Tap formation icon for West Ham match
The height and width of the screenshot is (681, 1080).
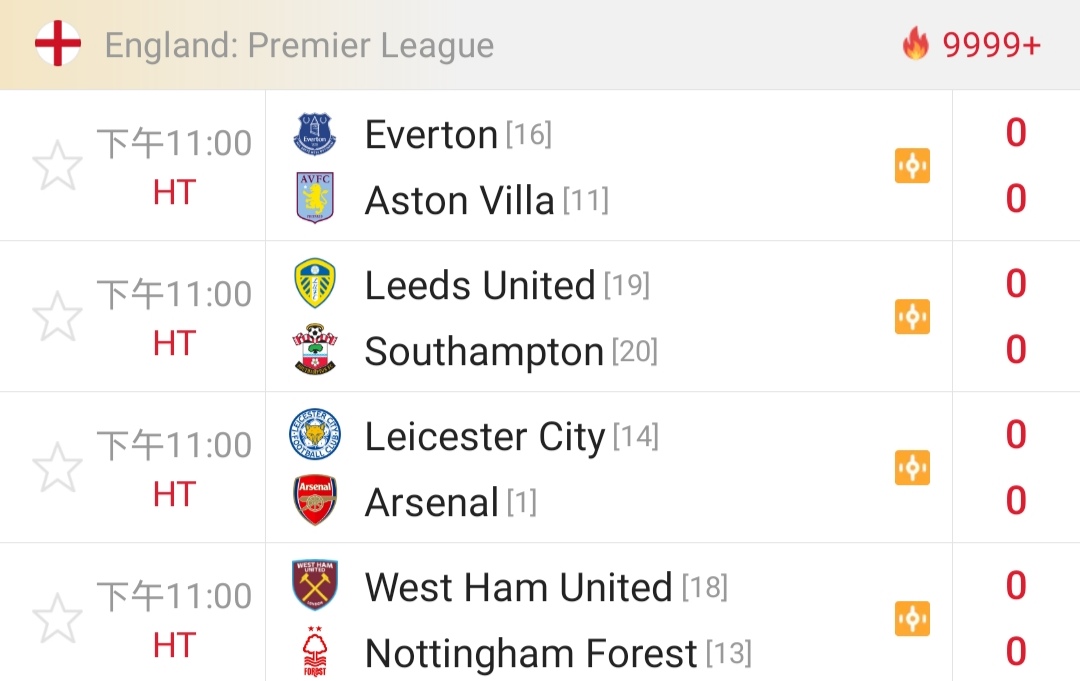pos(912,619)
